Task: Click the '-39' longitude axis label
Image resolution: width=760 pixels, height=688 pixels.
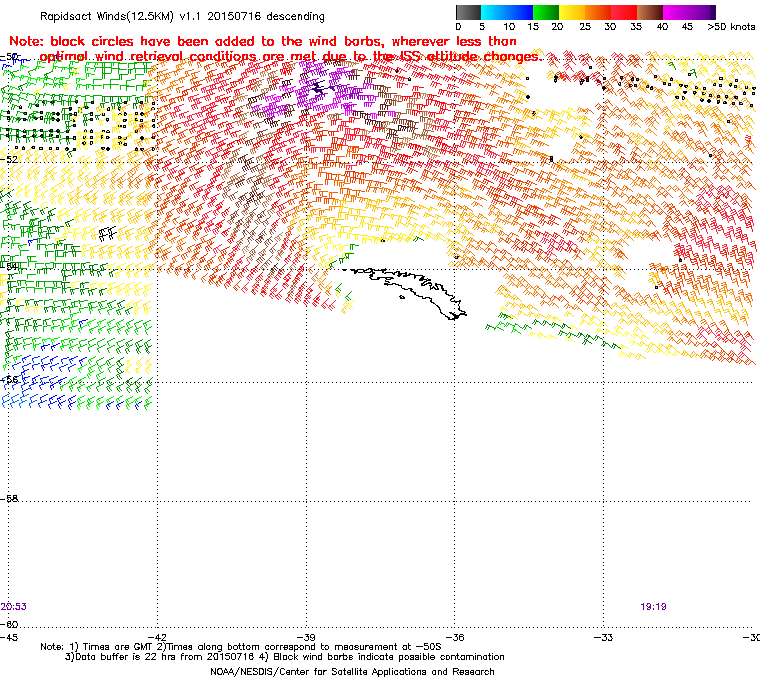Action: (x=306, y=637)
